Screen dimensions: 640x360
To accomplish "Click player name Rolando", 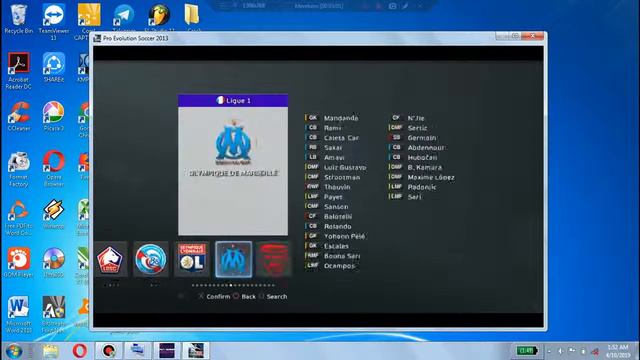I will tap(337, 226).
